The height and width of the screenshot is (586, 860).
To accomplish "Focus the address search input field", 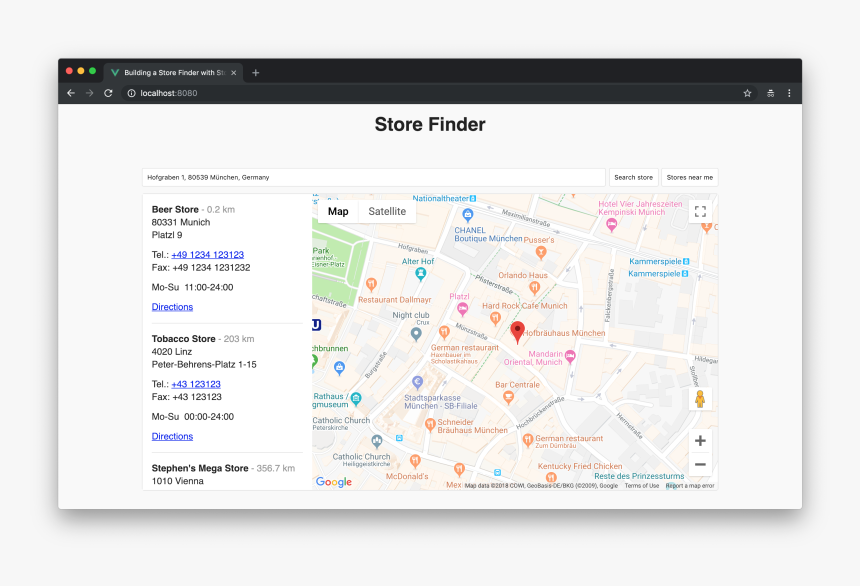I will coord(374,177).
